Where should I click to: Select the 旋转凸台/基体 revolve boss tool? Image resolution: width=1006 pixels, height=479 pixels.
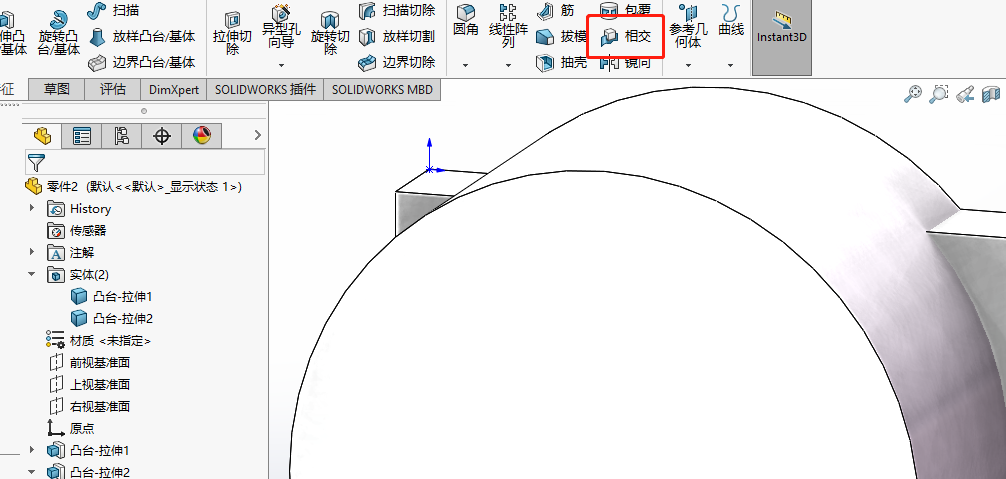pos(59,32)
